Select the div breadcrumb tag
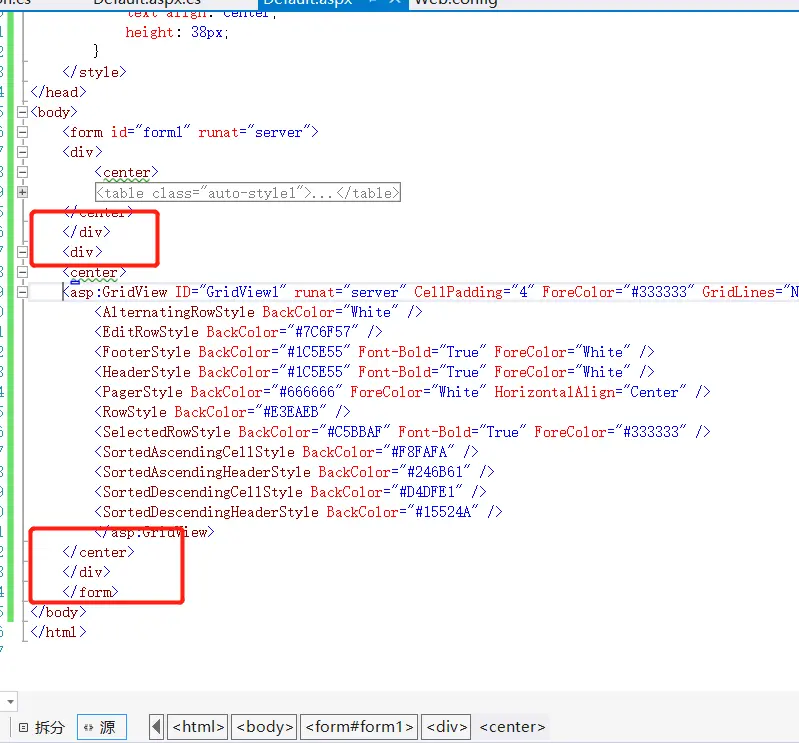The width and height of the screenshot is (799, 743). click(446, 727)
